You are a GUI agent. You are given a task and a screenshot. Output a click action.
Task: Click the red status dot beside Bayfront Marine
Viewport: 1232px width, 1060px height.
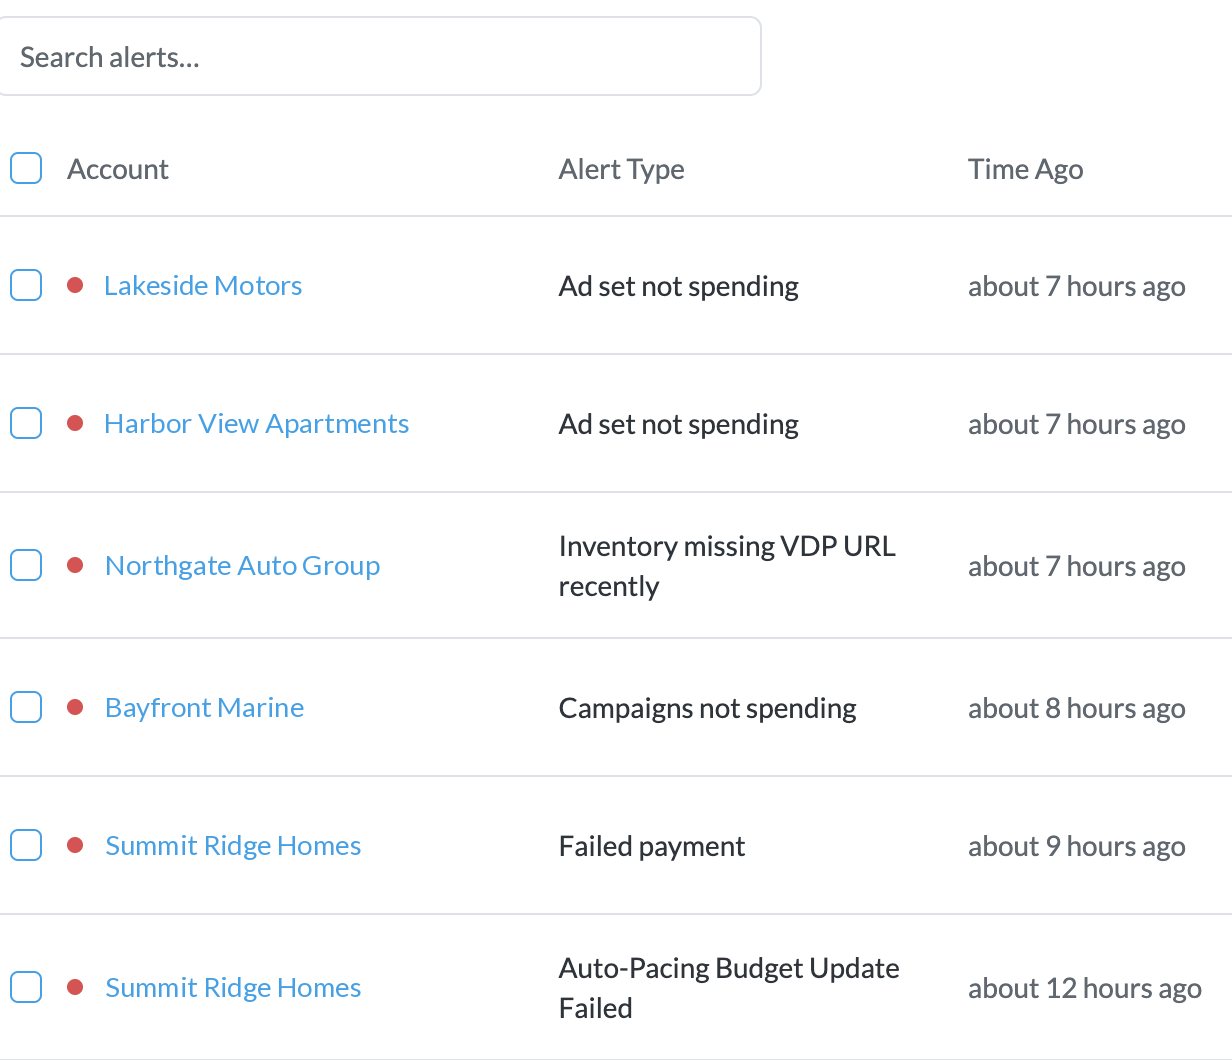coord(74,707)
